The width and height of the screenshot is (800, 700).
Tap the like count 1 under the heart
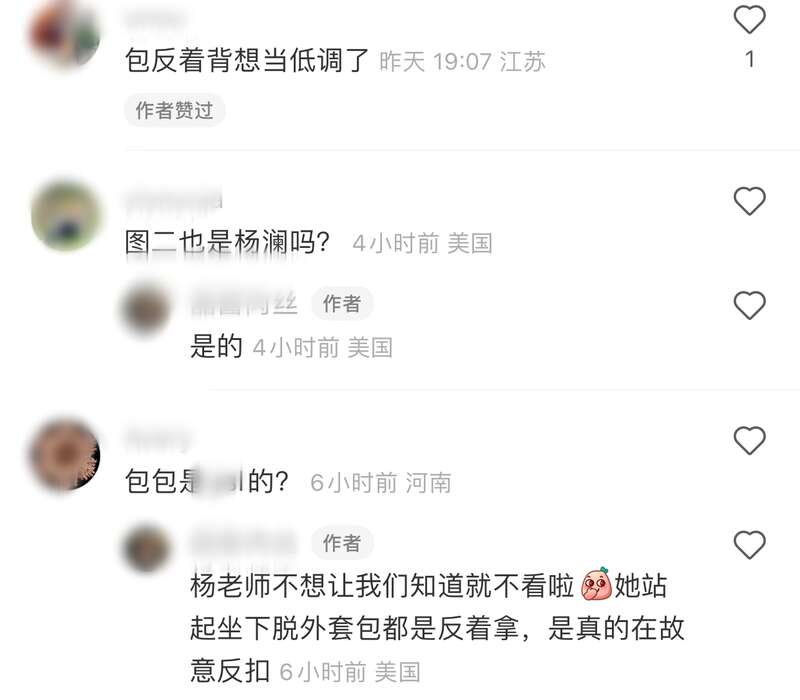click(749, 59)
